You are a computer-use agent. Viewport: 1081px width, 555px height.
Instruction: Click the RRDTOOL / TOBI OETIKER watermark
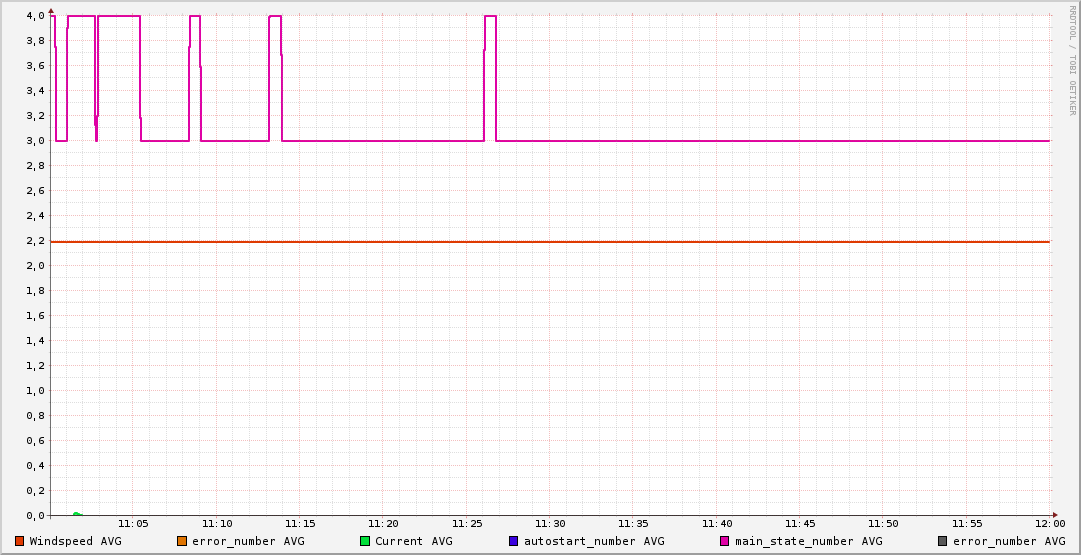(1071, 60)
